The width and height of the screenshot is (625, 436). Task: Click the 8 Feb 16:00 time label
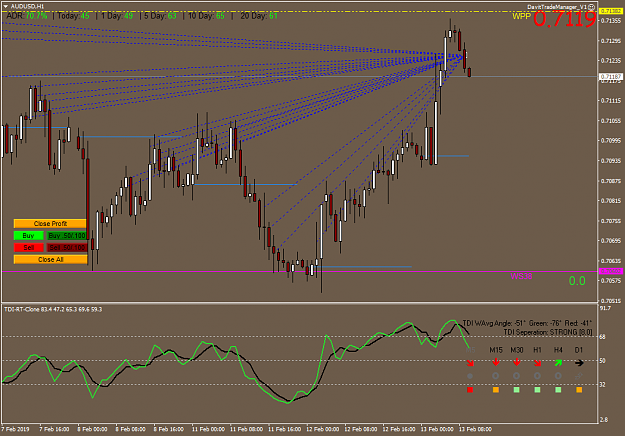point(169,429)
